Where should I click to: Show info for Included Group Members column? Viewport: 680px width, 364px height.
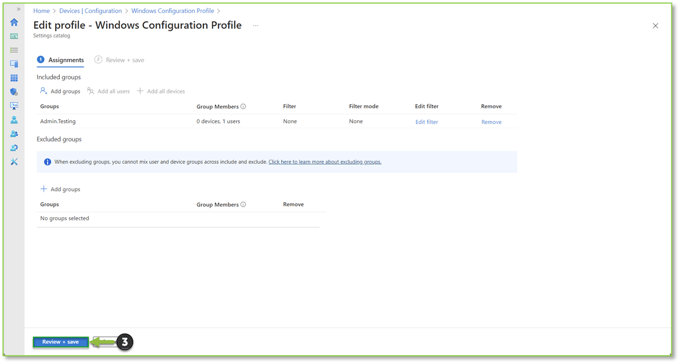click(x=243, y=106)
